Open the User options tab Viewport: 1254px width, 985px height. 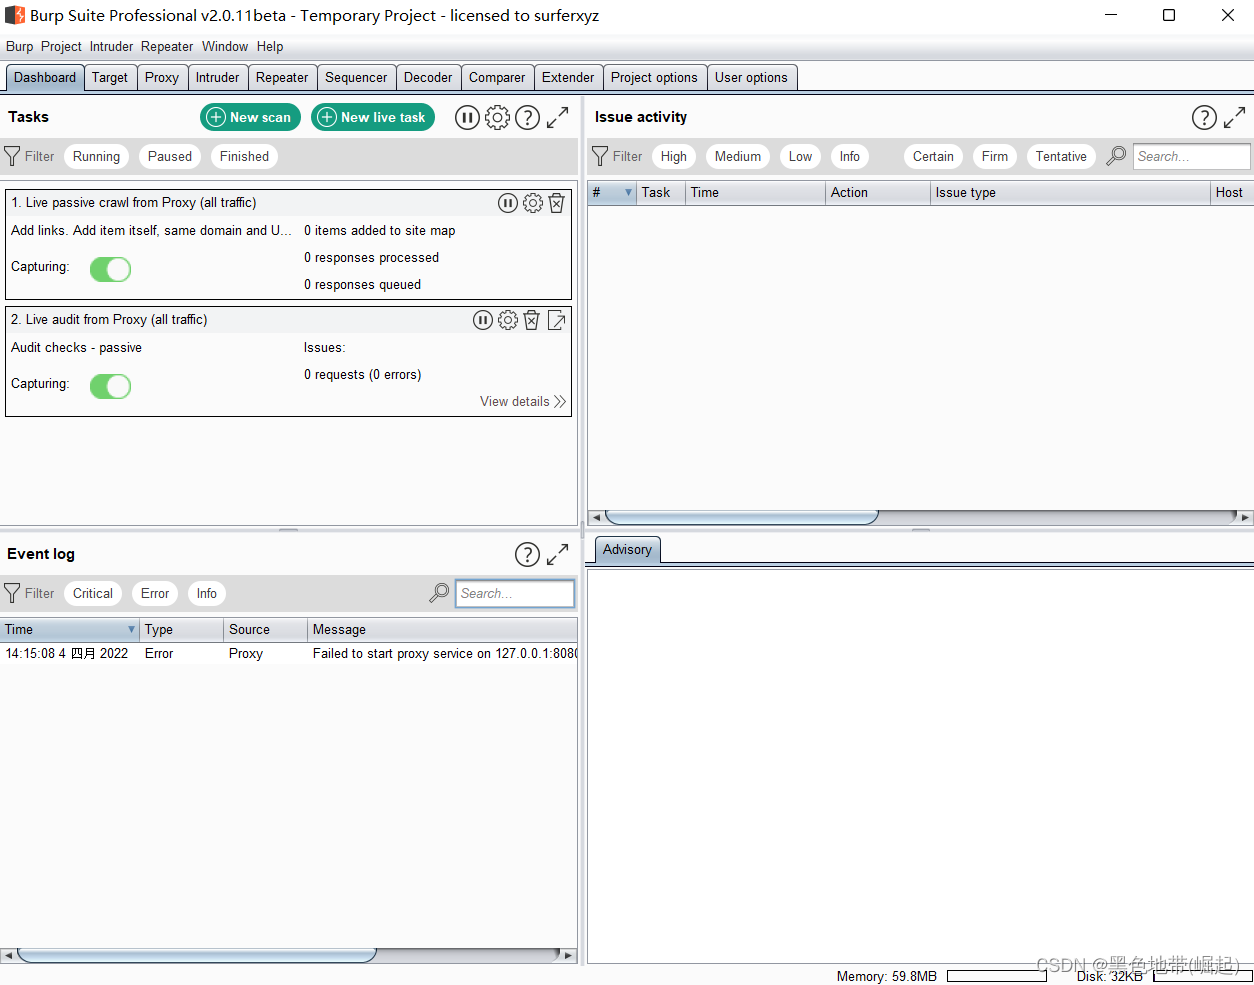coord(751,78)
